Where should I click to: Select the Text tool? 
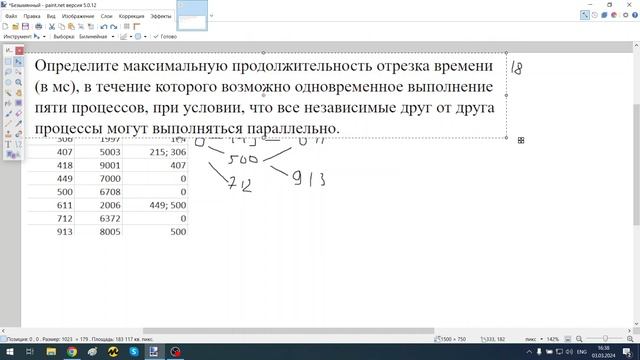pyautogui.click(x=8, y=144)
